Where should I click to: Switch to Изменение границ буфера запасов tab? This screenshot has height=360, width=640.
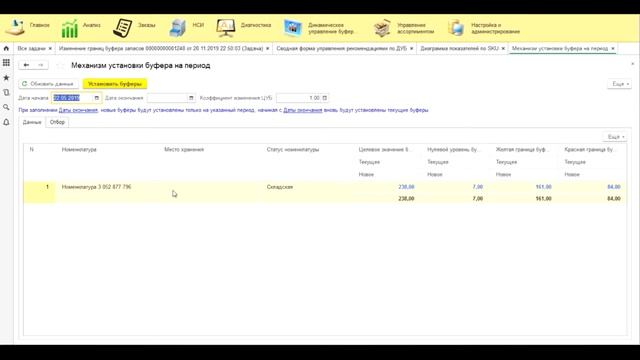(x=161, y=49)
